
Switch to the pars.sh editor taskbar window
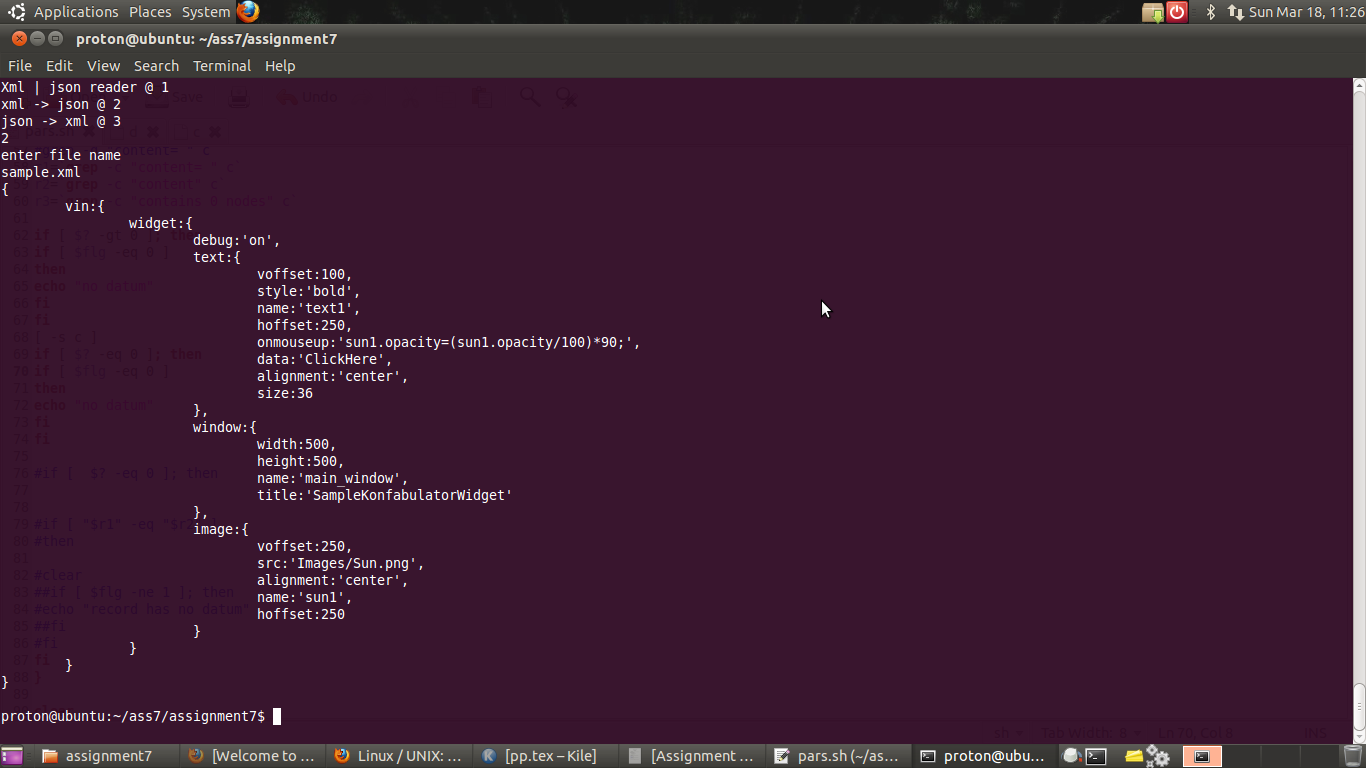pos(838,756)
